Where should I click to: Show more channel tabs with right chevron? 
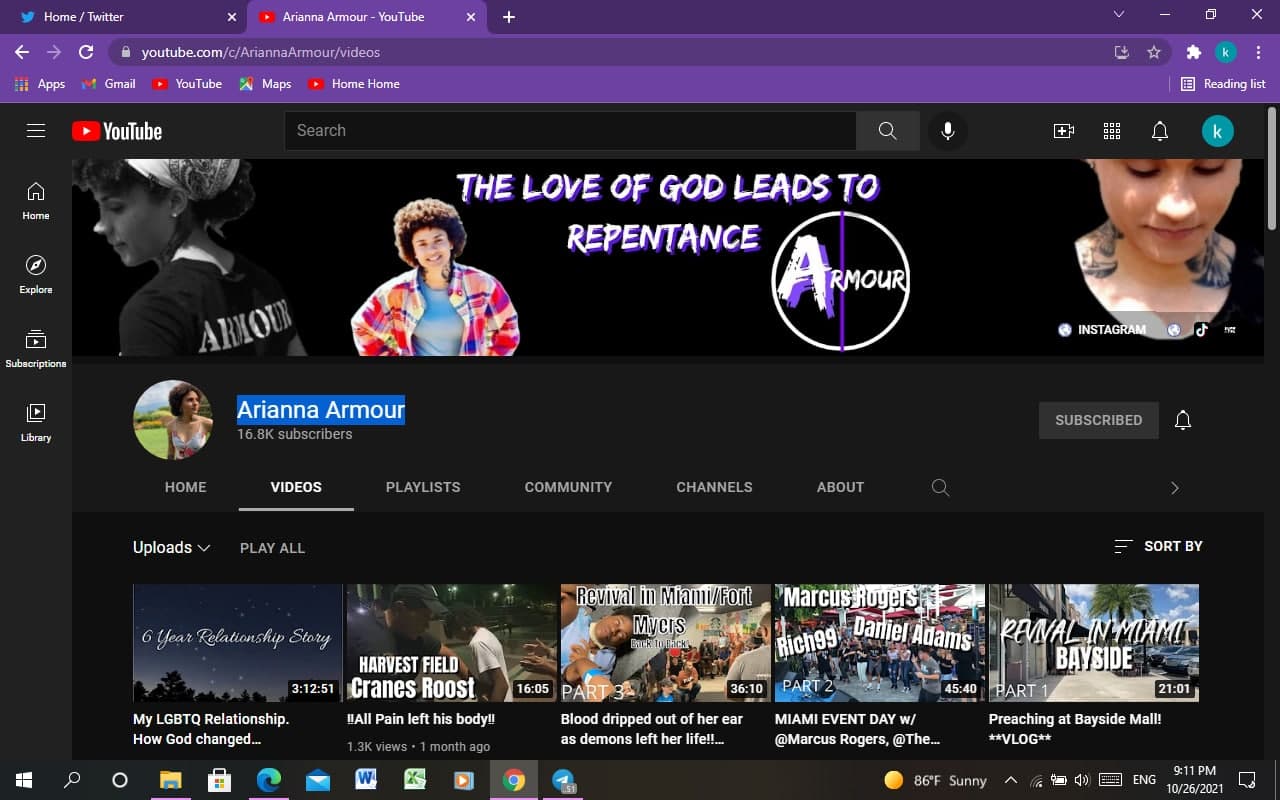1175,488
